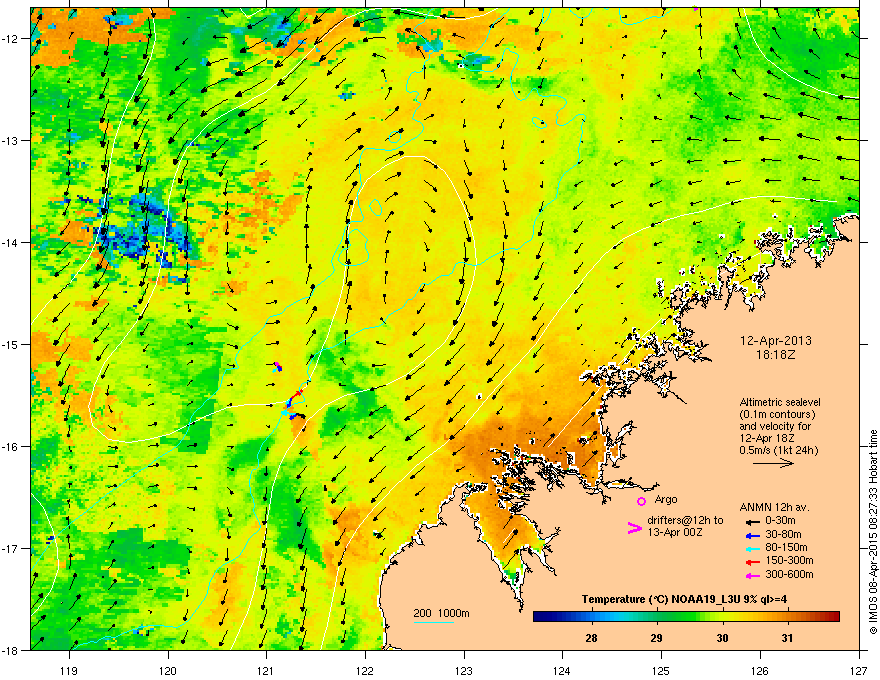The image size is (880, 680).
Task: Click colorbar tick label 29
Action: tap(656, 638)
